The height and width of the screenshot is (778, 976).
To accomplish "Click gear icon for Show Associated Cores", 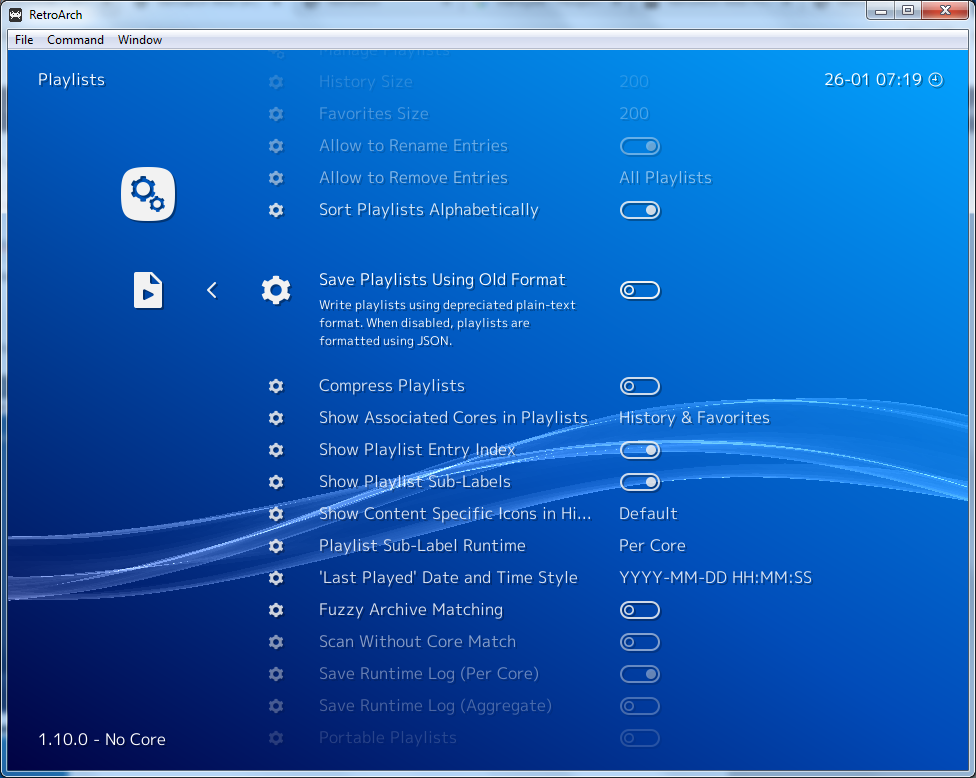I will tap(276, 418).
